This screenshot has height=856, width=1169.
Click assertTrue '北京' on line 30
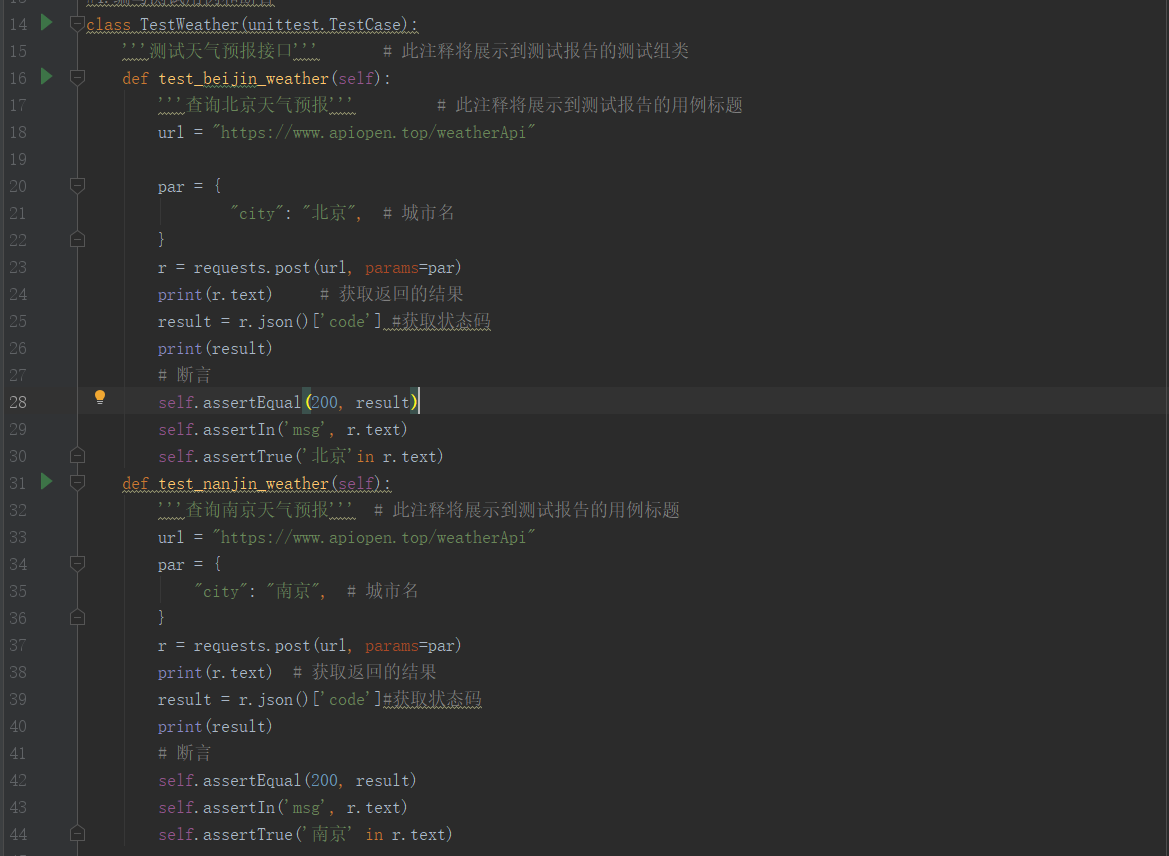click(x=300, y=456)
